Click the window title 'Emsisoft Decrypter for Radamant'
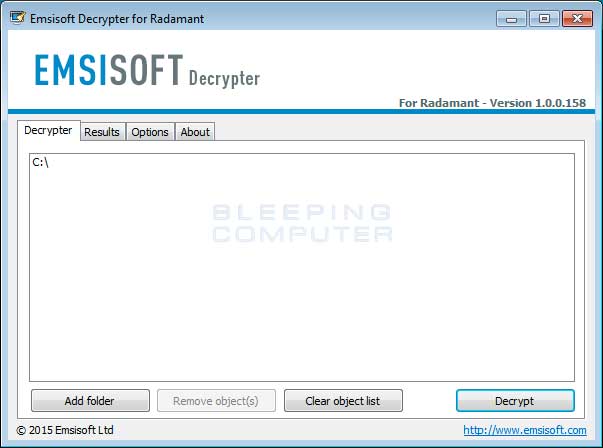 117,19
